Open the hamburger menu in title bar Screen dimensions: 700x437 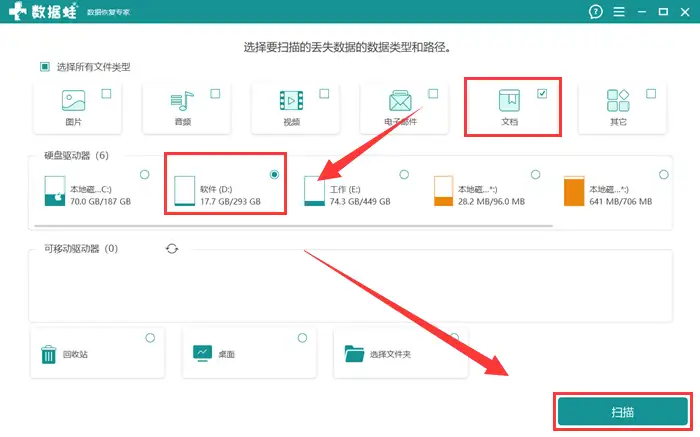619,12
